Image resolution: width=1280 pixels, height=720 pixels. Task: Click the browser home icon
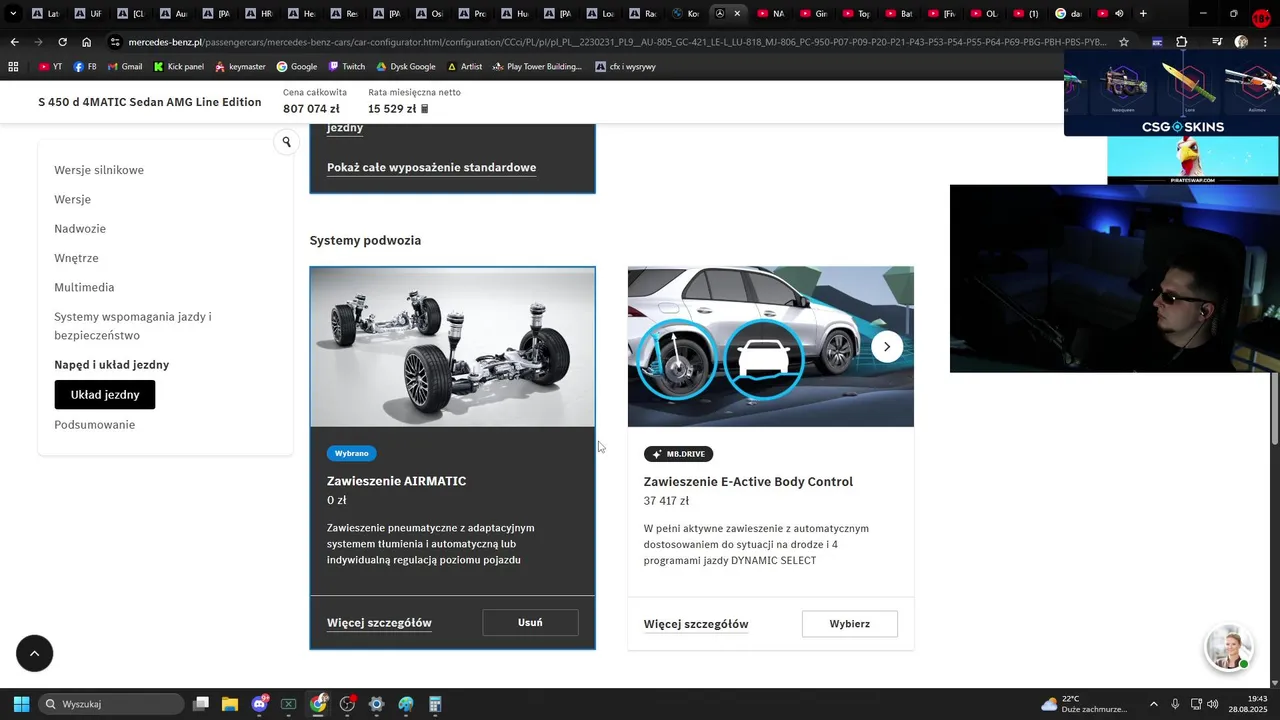click(x=87, y=42)
